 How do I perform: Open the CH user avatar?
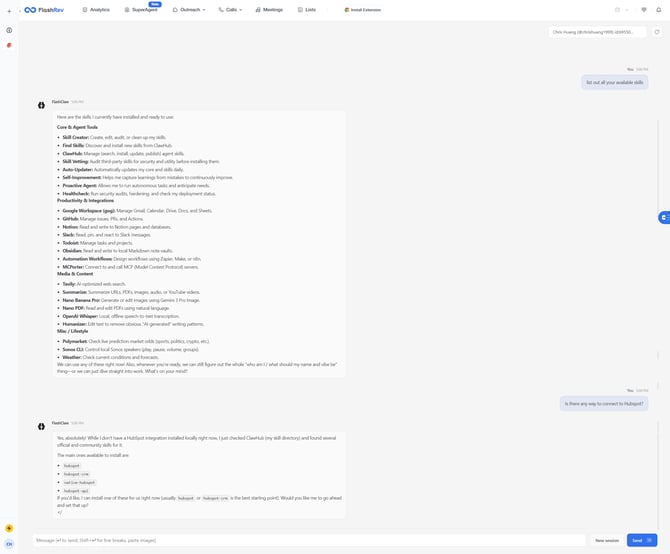[9, 544]
